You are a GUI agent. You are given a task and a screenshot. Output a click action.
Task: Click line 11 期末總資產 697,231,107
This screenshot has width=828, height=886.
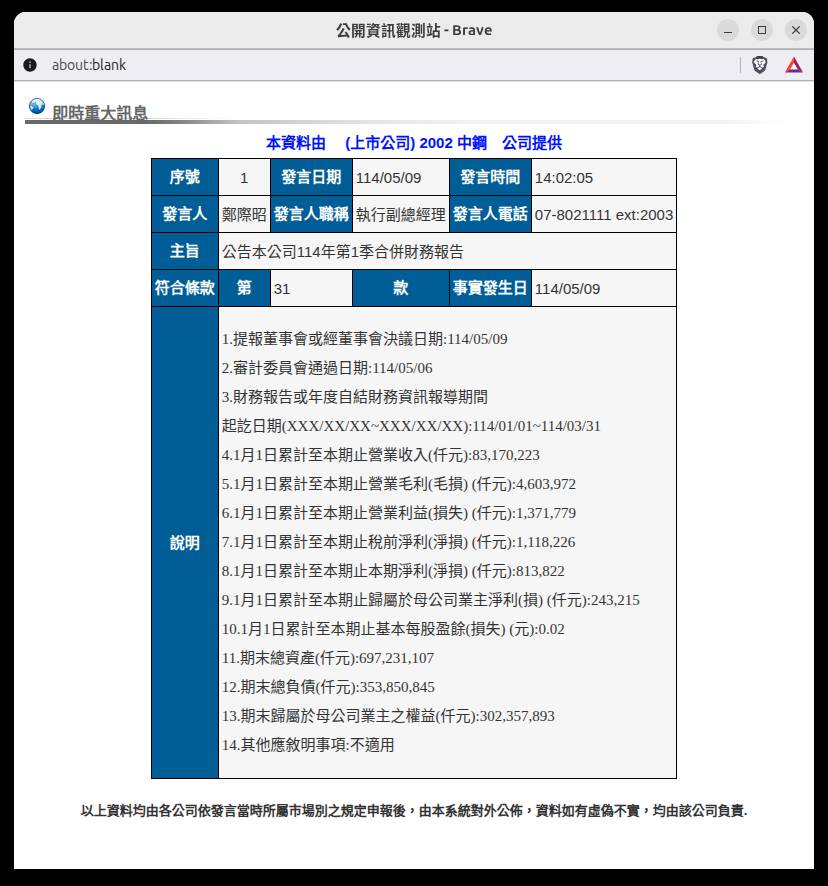(328, 658)
